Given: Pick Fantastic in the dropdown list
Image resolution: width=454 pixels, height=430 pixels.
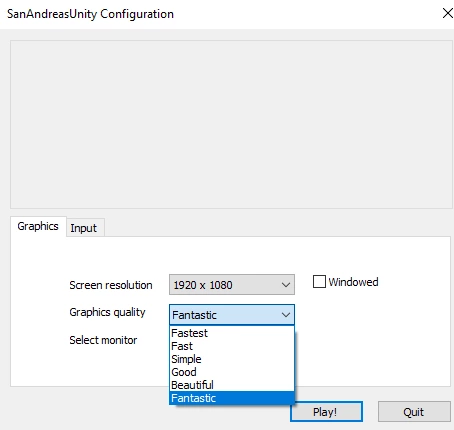Looking at the screenshot, I should (232, 398).
